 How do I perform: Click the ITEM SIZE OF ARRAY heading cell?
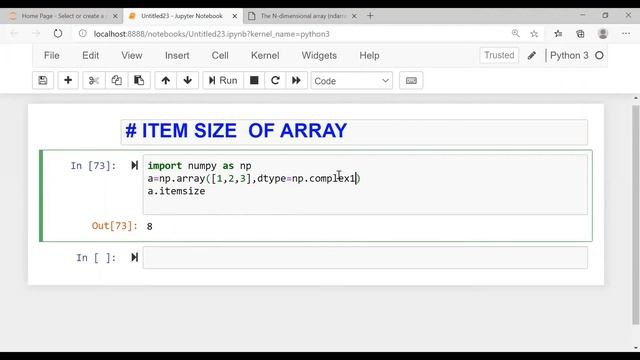(x=354, y=131)
